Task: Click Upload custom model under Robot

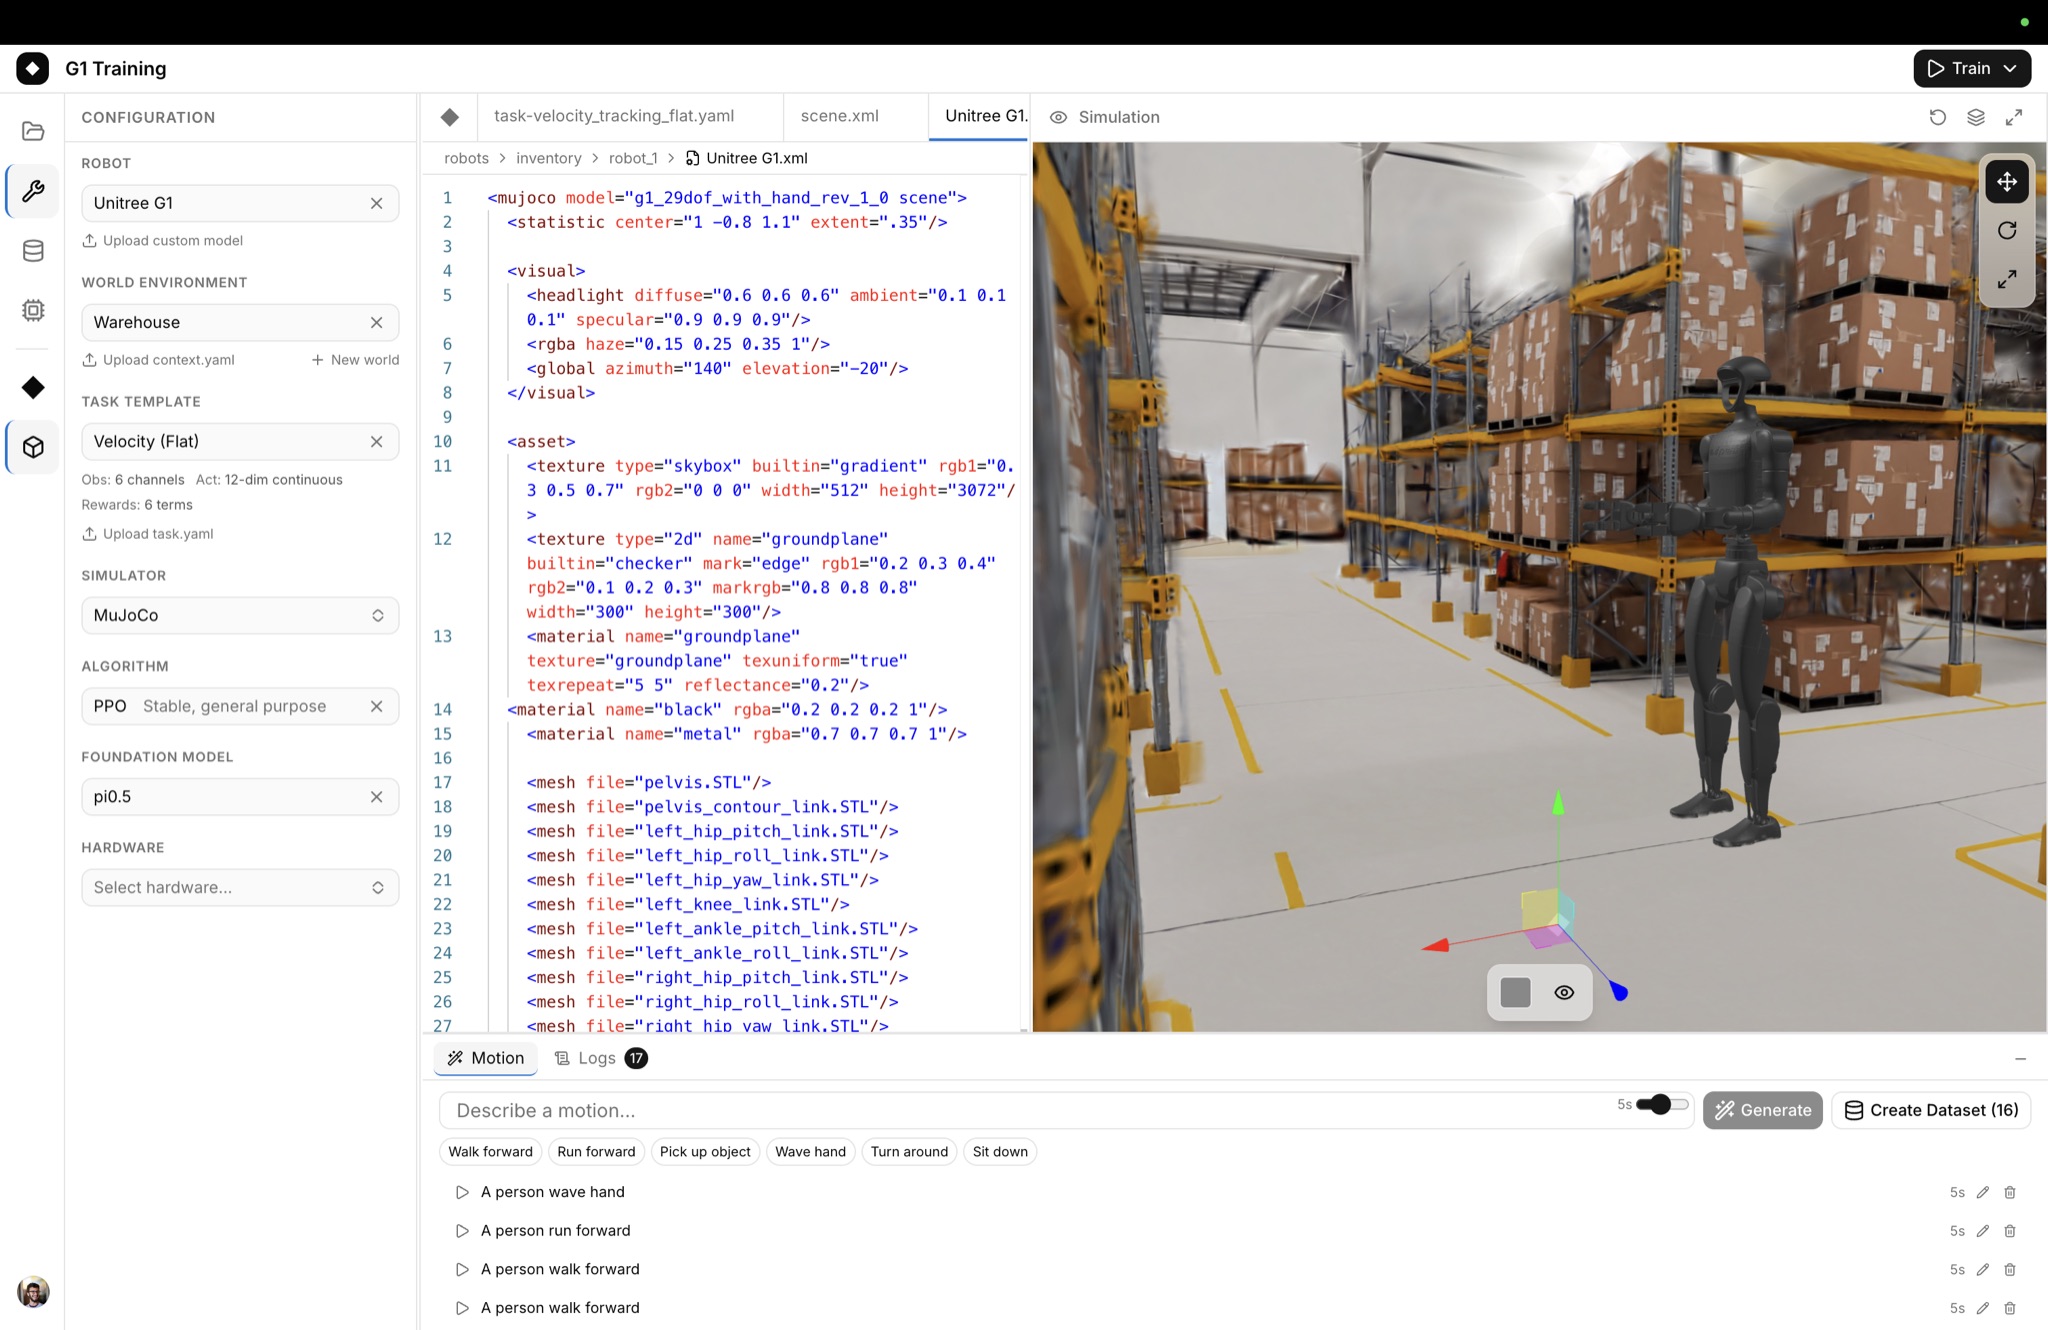Action: coord(163,240)
